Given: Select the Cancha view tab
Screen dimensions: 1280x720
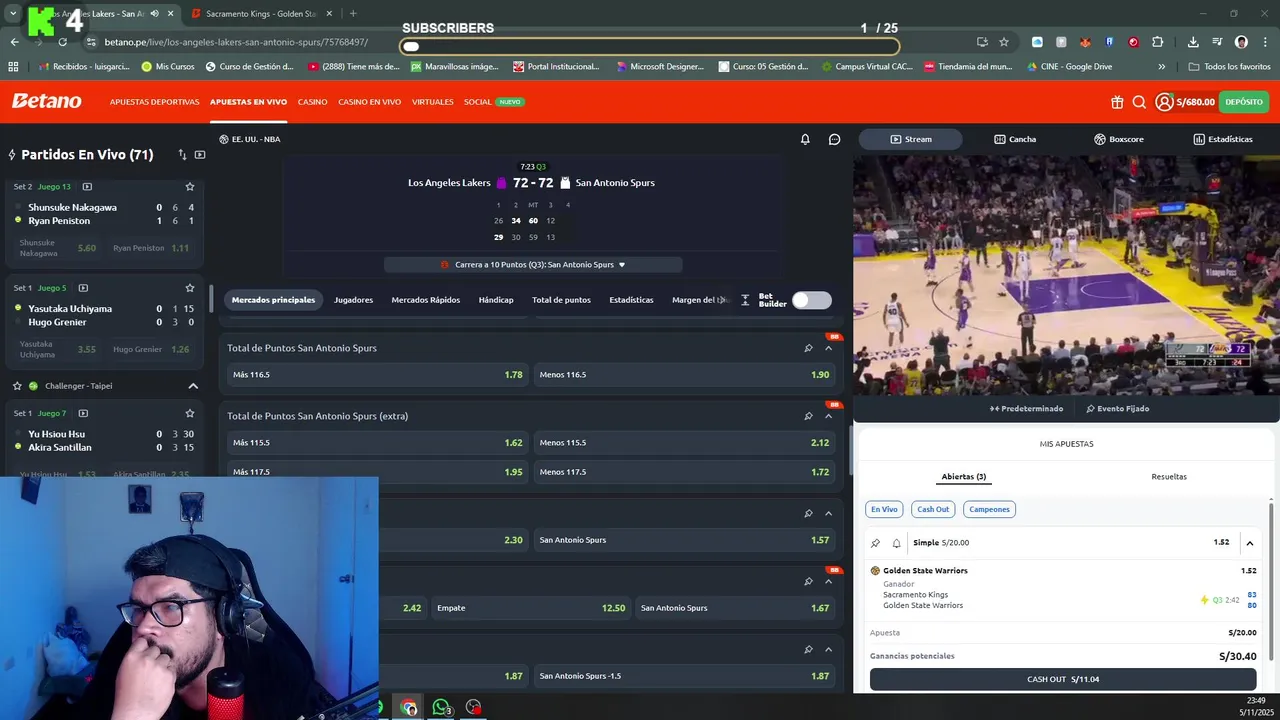Looking at the screenshot, I should tap(1015, 139).
